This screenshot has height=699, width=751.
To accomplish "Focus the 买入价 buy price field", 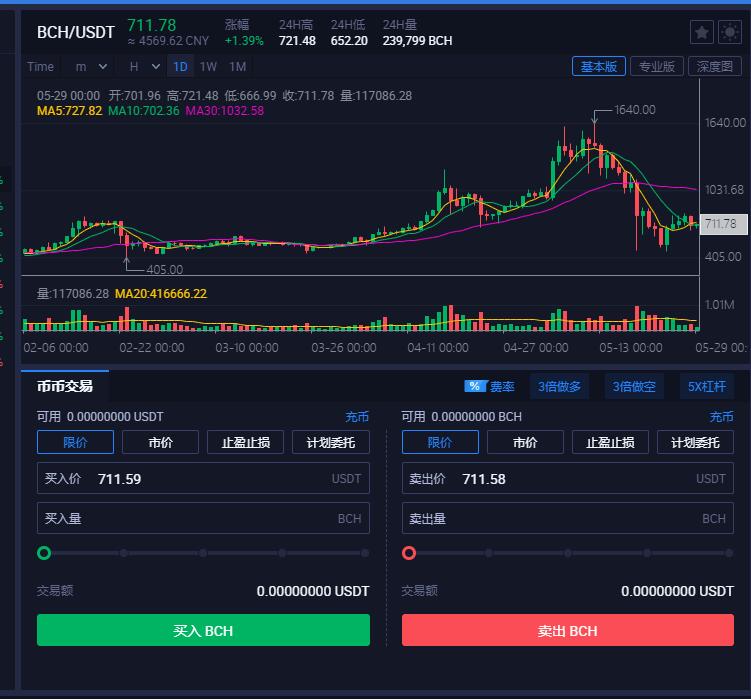I will [x=203, y=478].
